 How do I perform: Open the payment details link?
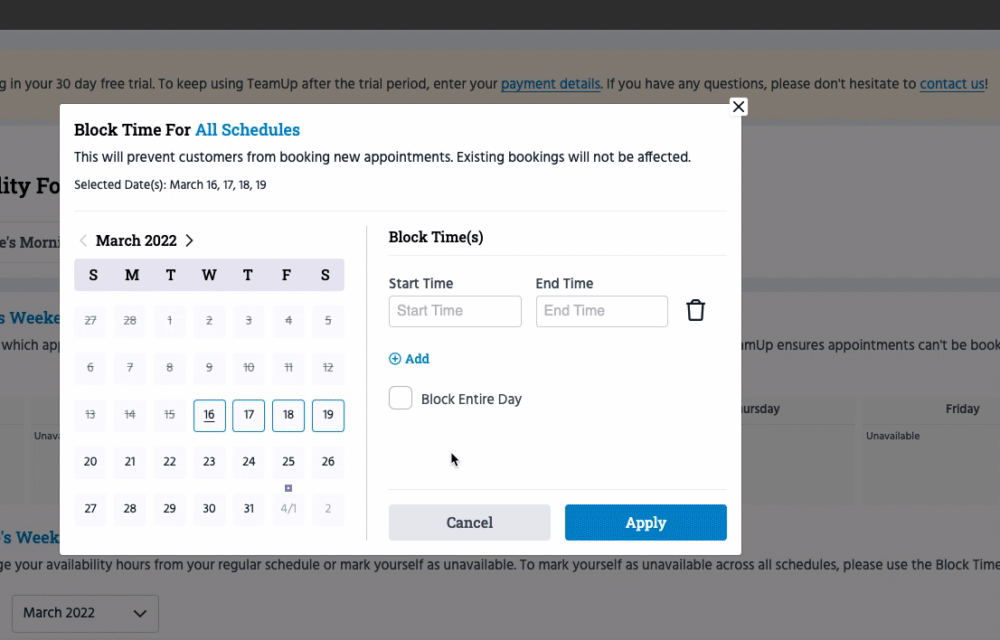(550, 84)
